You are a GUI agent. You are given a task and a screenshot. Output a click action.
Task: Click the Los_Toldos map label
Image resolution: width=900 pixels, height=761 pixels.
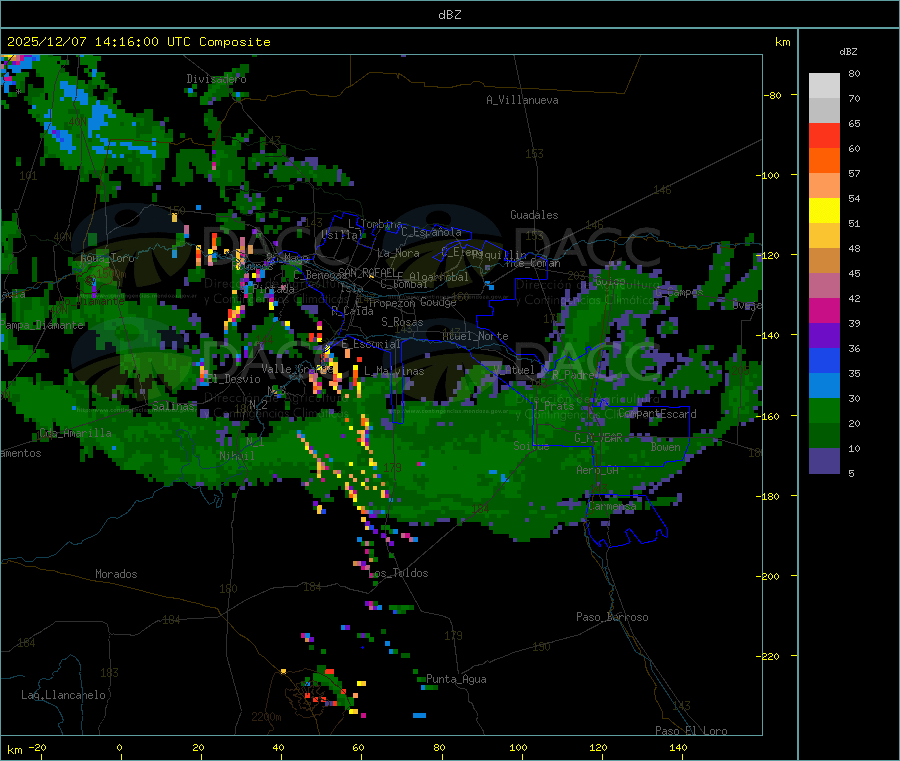(399, 573)
